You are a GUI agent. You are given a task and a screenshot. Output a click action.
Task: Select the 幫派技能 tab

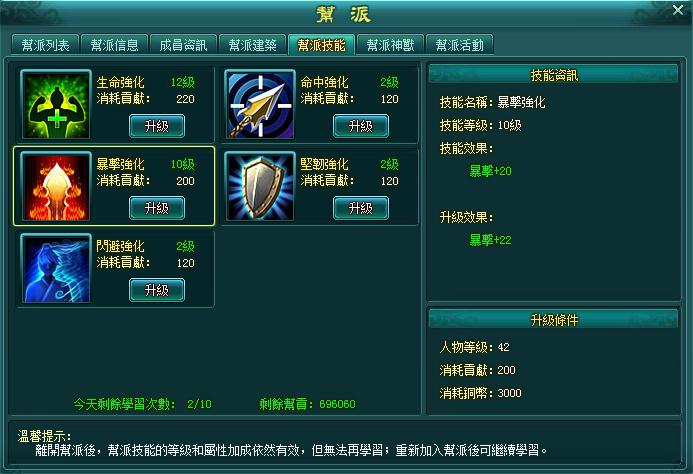[321, 45]
